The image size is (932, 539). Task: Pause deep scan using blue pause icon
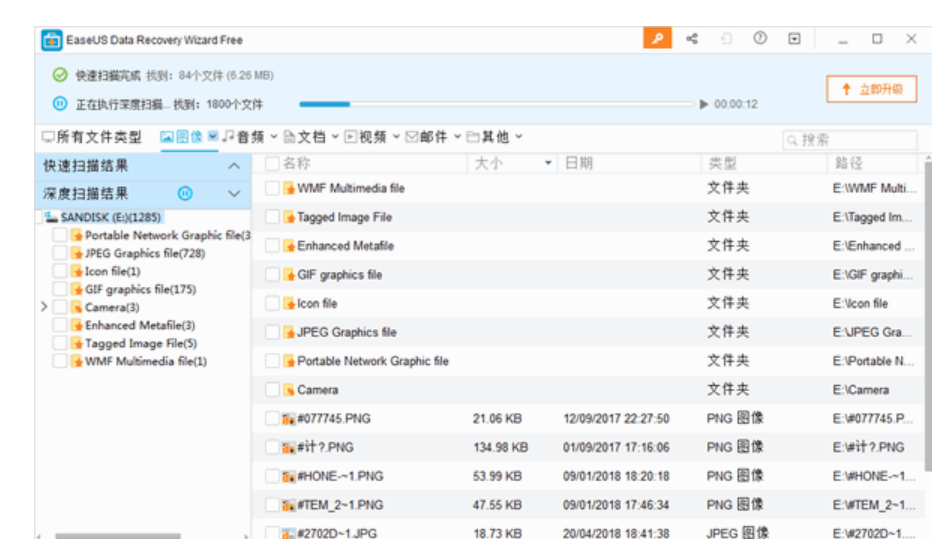pos(60,104)
